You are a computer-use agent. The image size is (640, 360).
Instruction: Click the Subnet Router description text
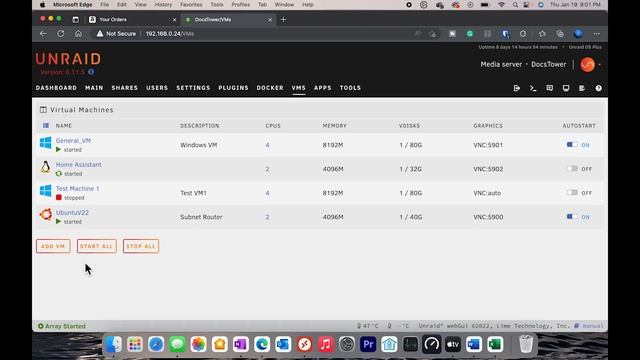[201, 217]
